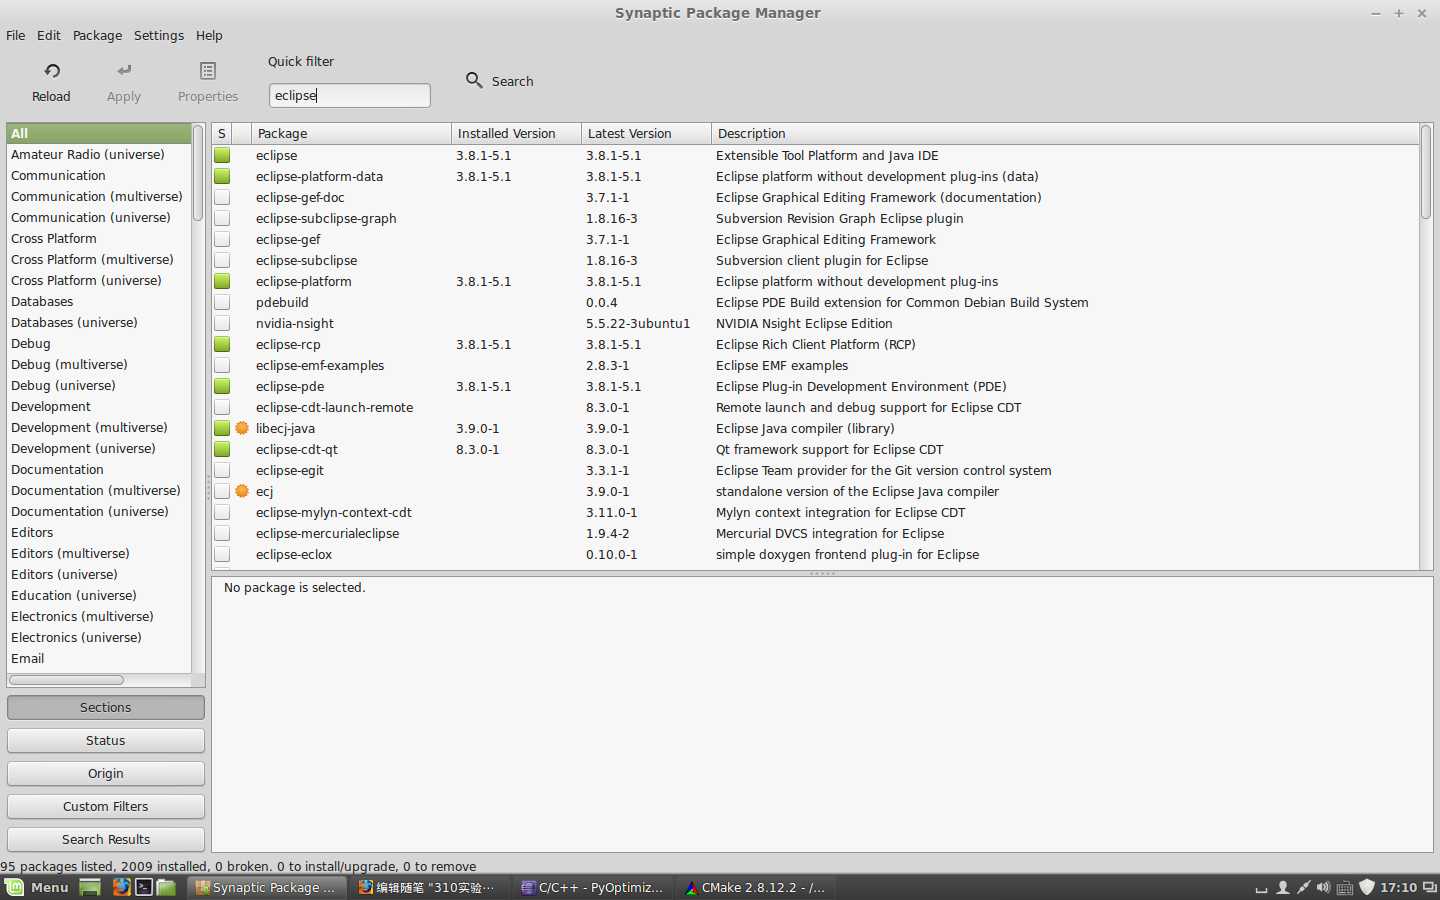Click the keyboard tray icon

tap(1345, 888)
